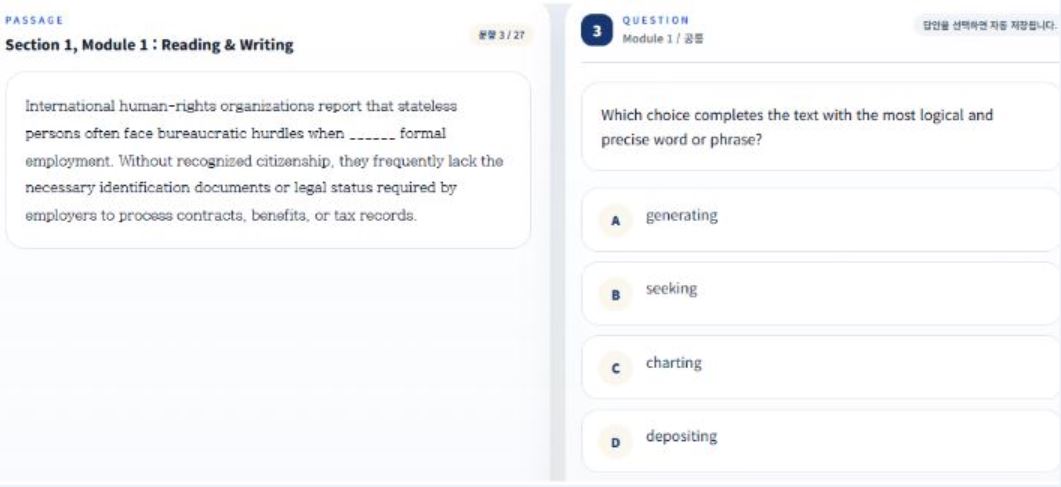Click the QUESTION label
Screen dimensions: 1061x487
click(x=655, y=19)
